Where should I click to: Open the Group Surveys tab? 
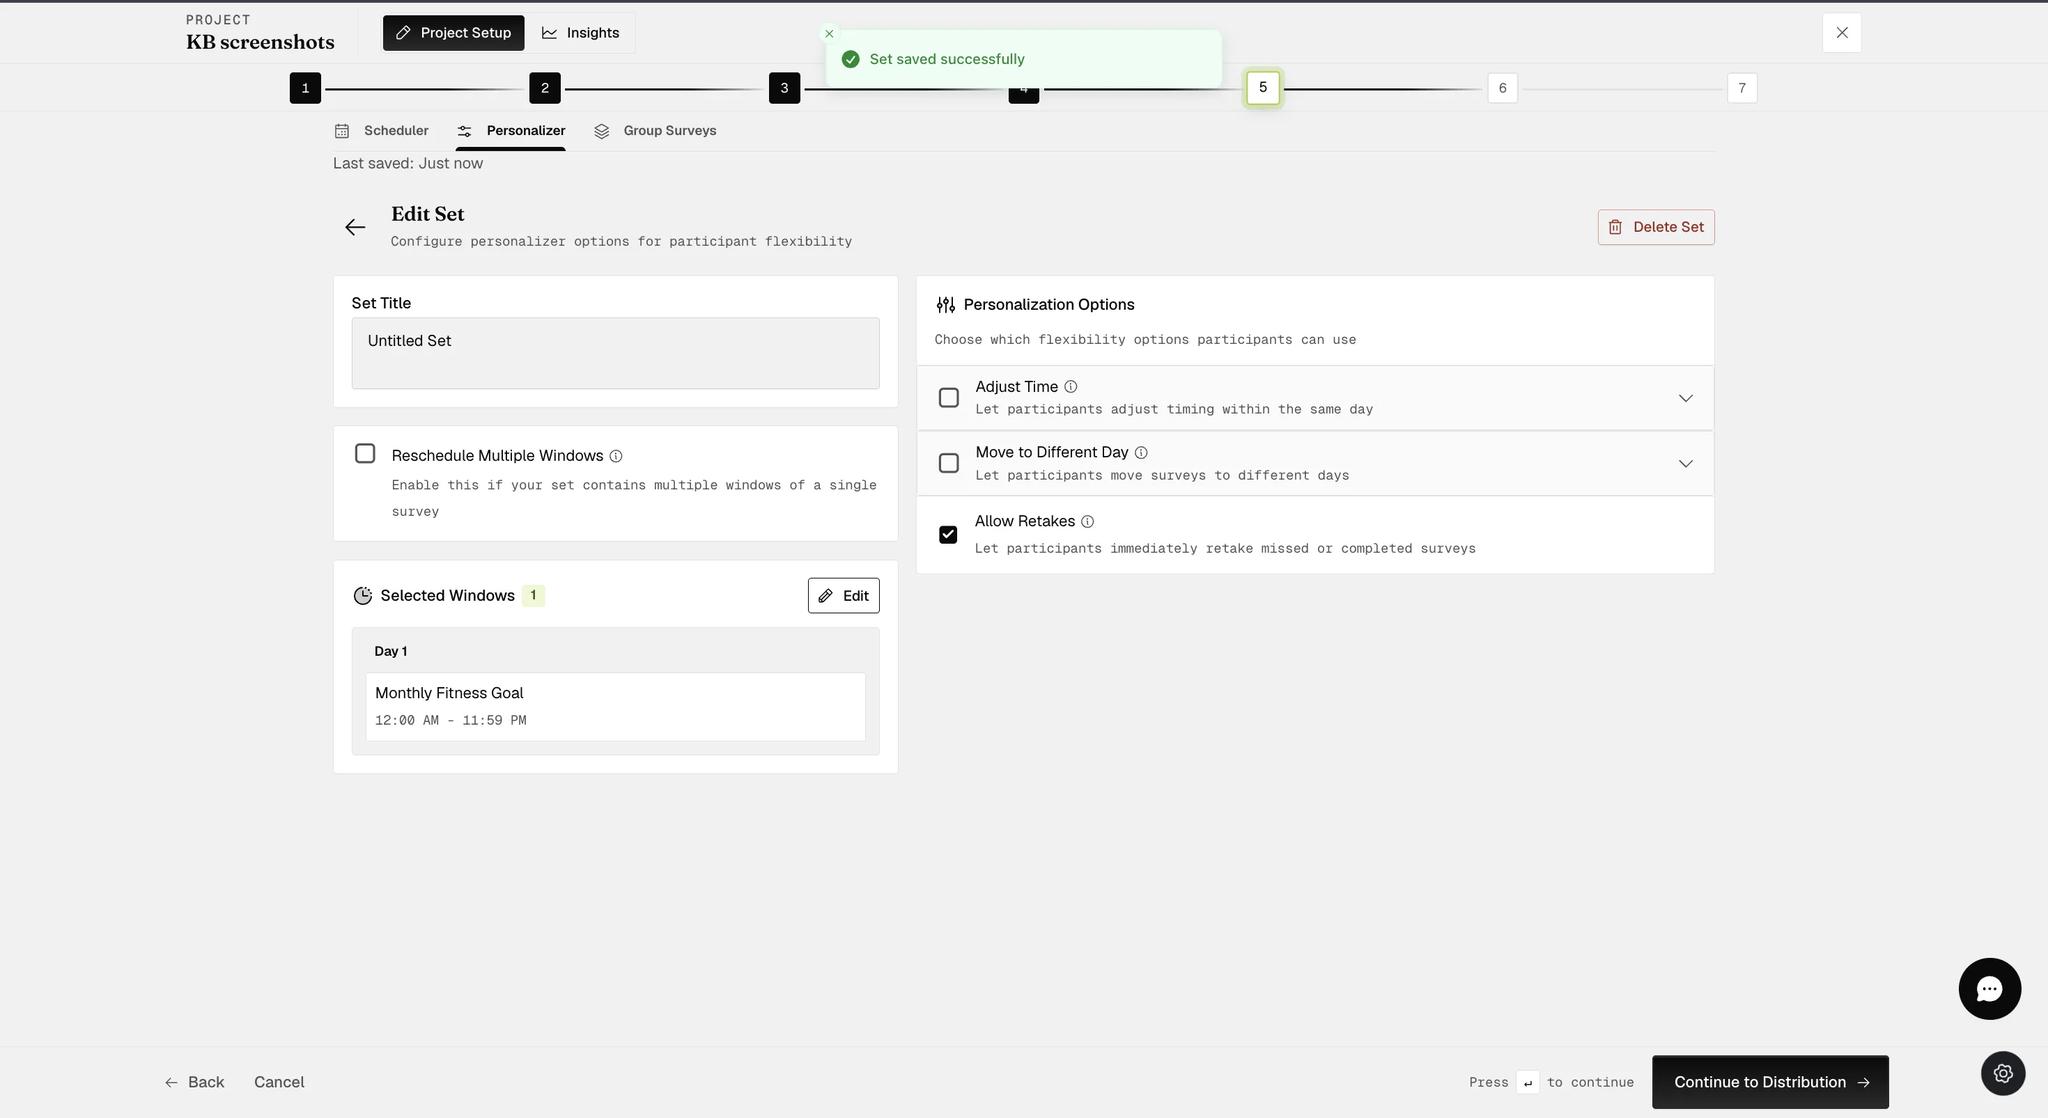[x=655, y=131]
